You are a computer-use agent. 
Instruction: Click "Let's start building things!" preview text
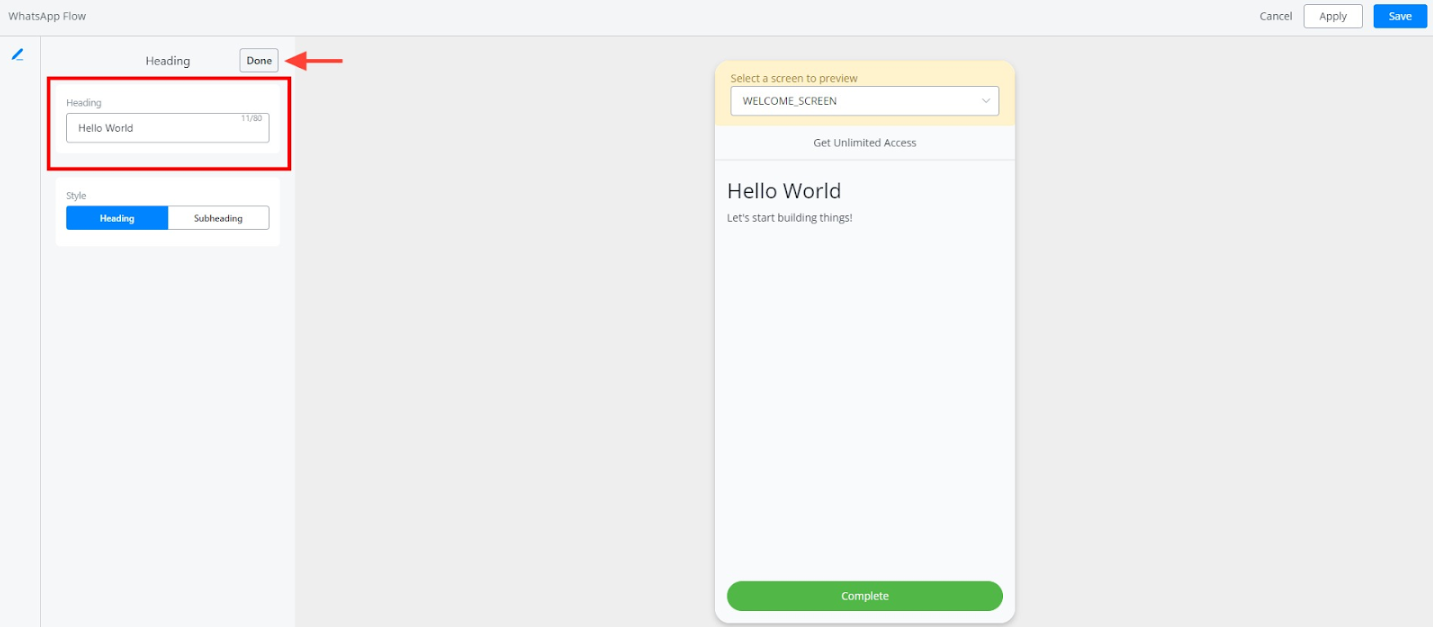789,217
